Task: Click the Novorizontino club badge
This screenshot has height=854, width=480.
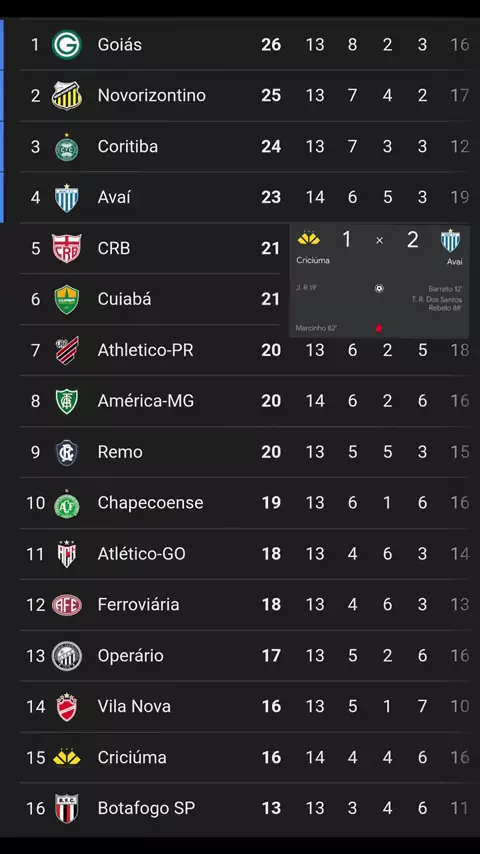Action: [x=66, y=95]
